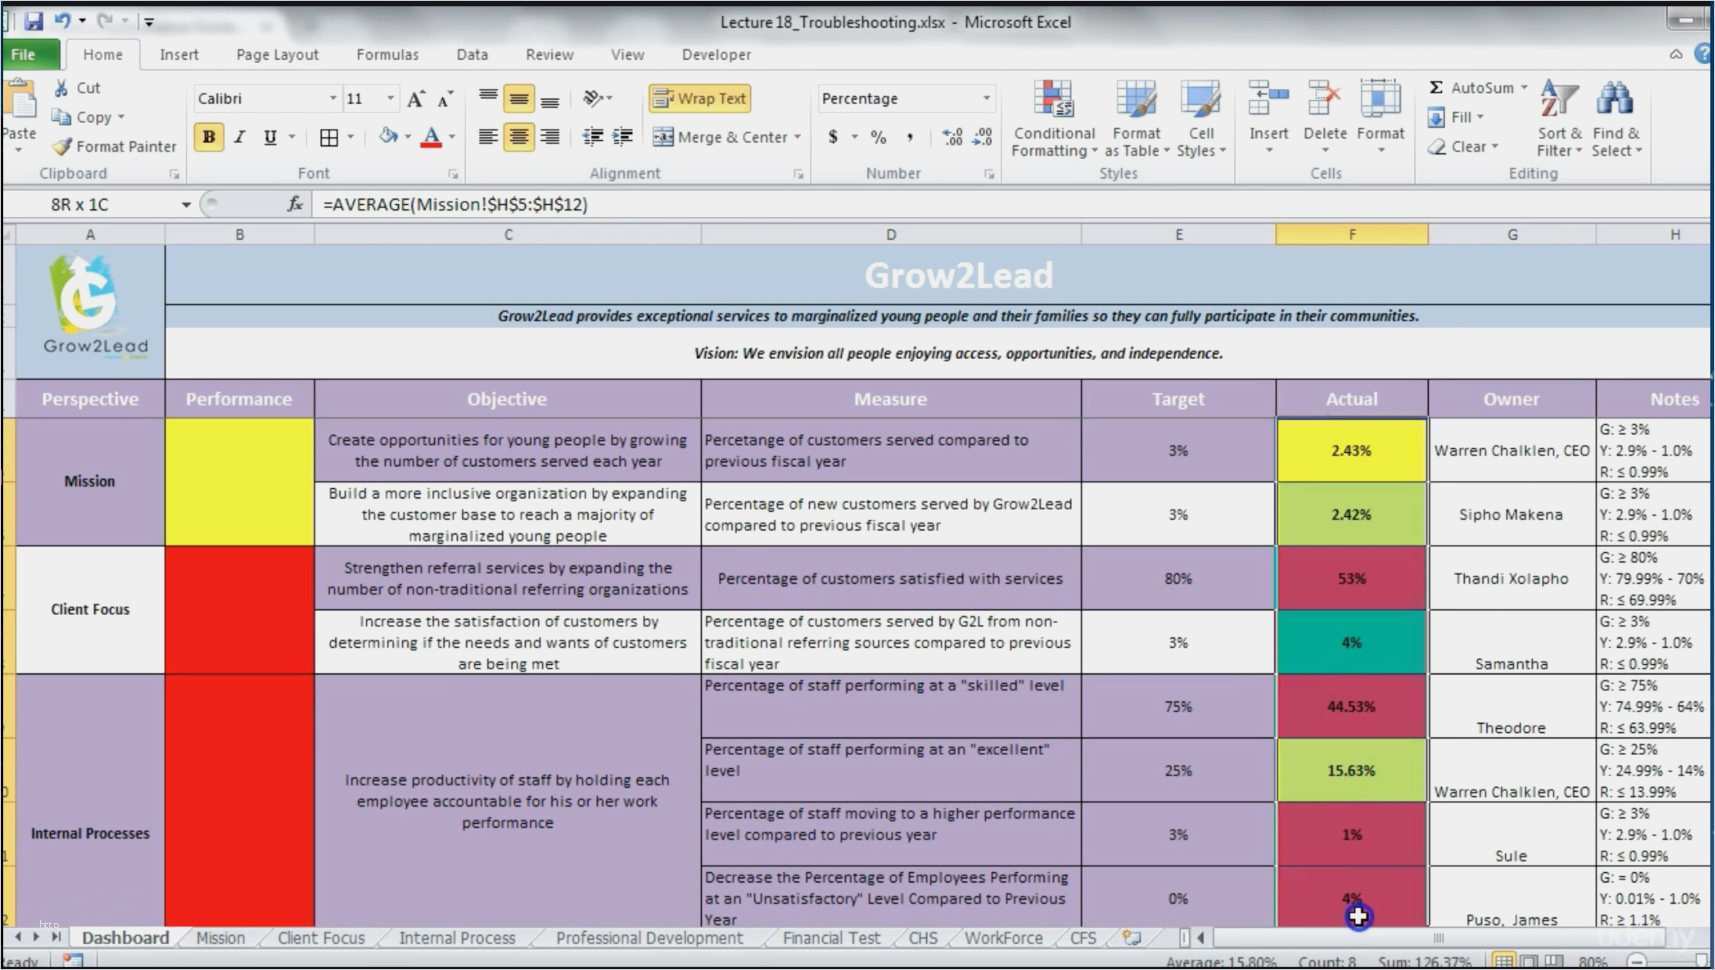Toggle Bold formatting

209,137
